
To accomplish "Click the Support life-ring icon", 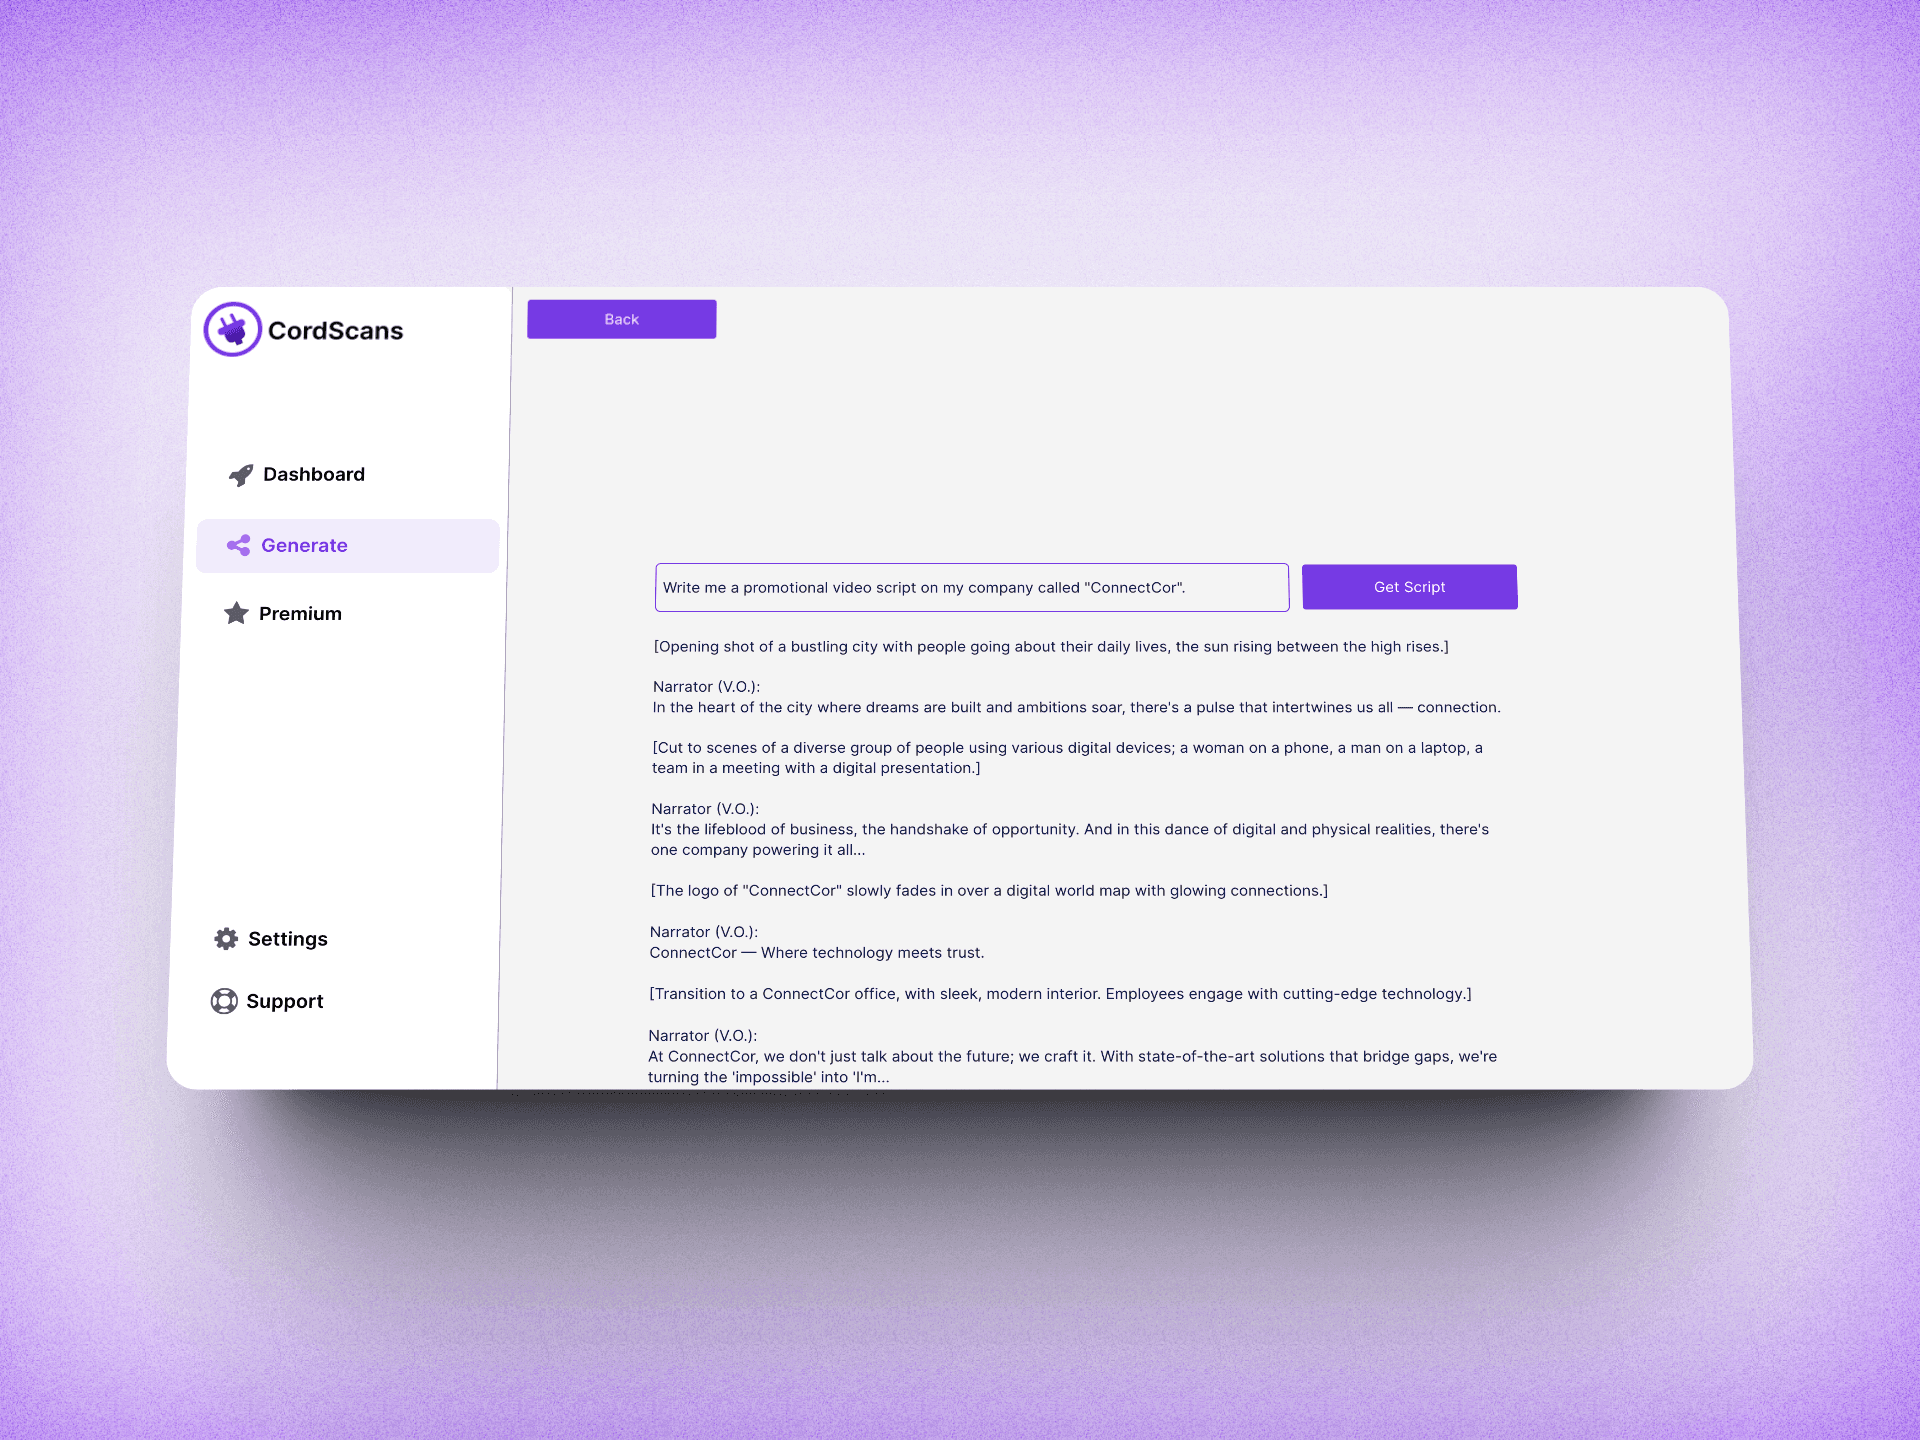I will click(224, 998).
